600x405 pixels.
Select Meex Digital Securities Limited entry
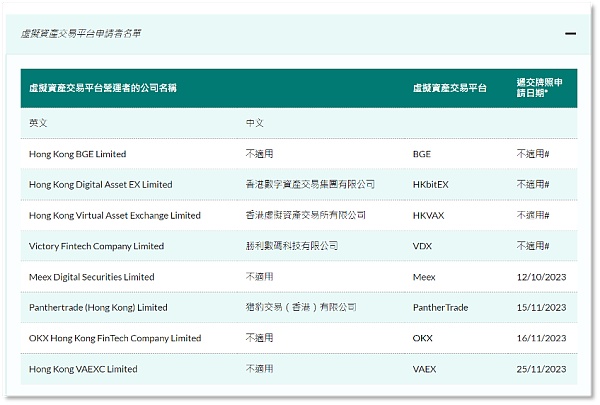(91, 277)
